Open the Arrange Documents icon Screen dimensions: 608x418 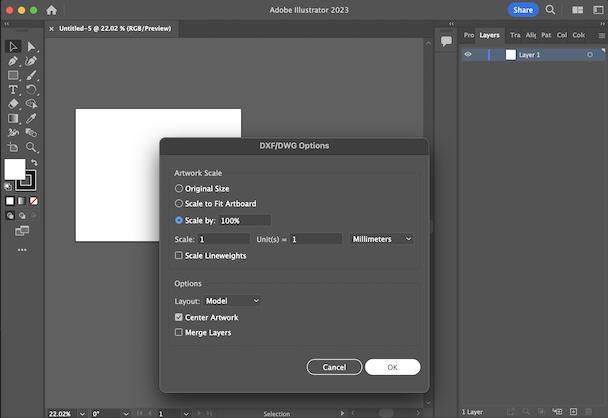(577, 10)
